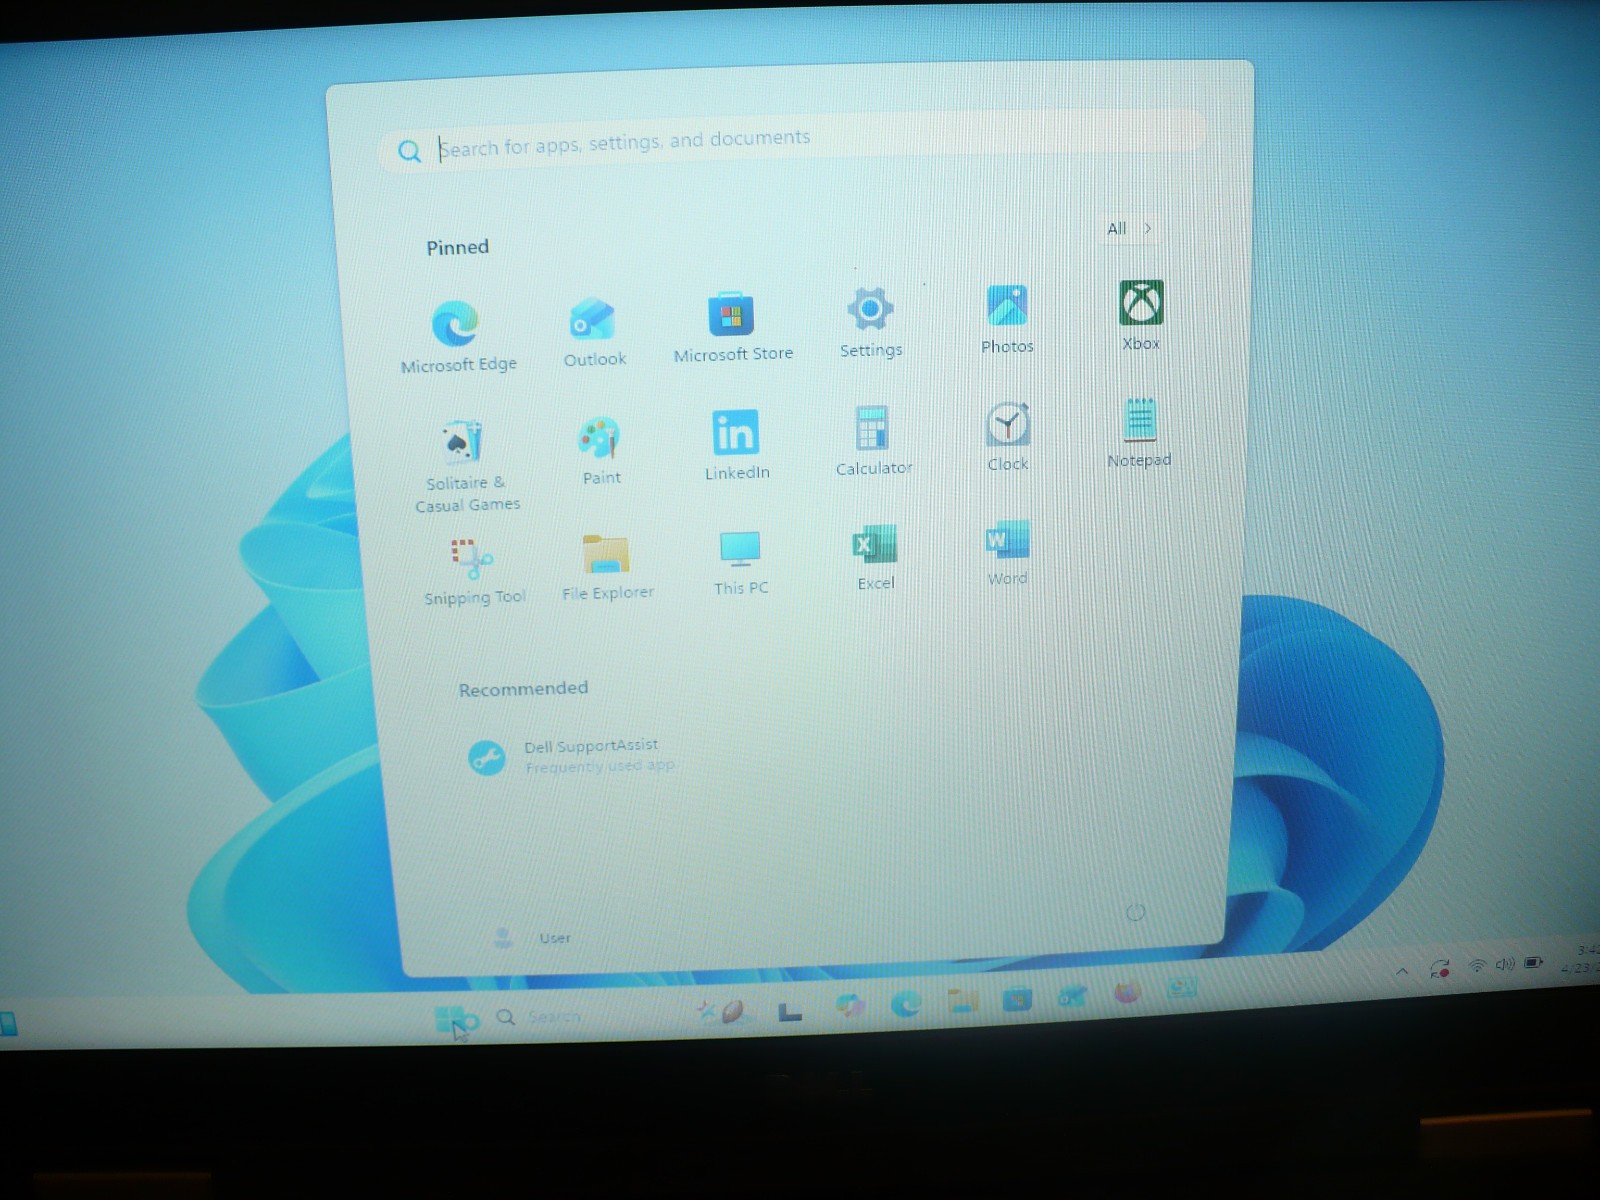Open Outlook on the taskbar

tap(1072, 996)
